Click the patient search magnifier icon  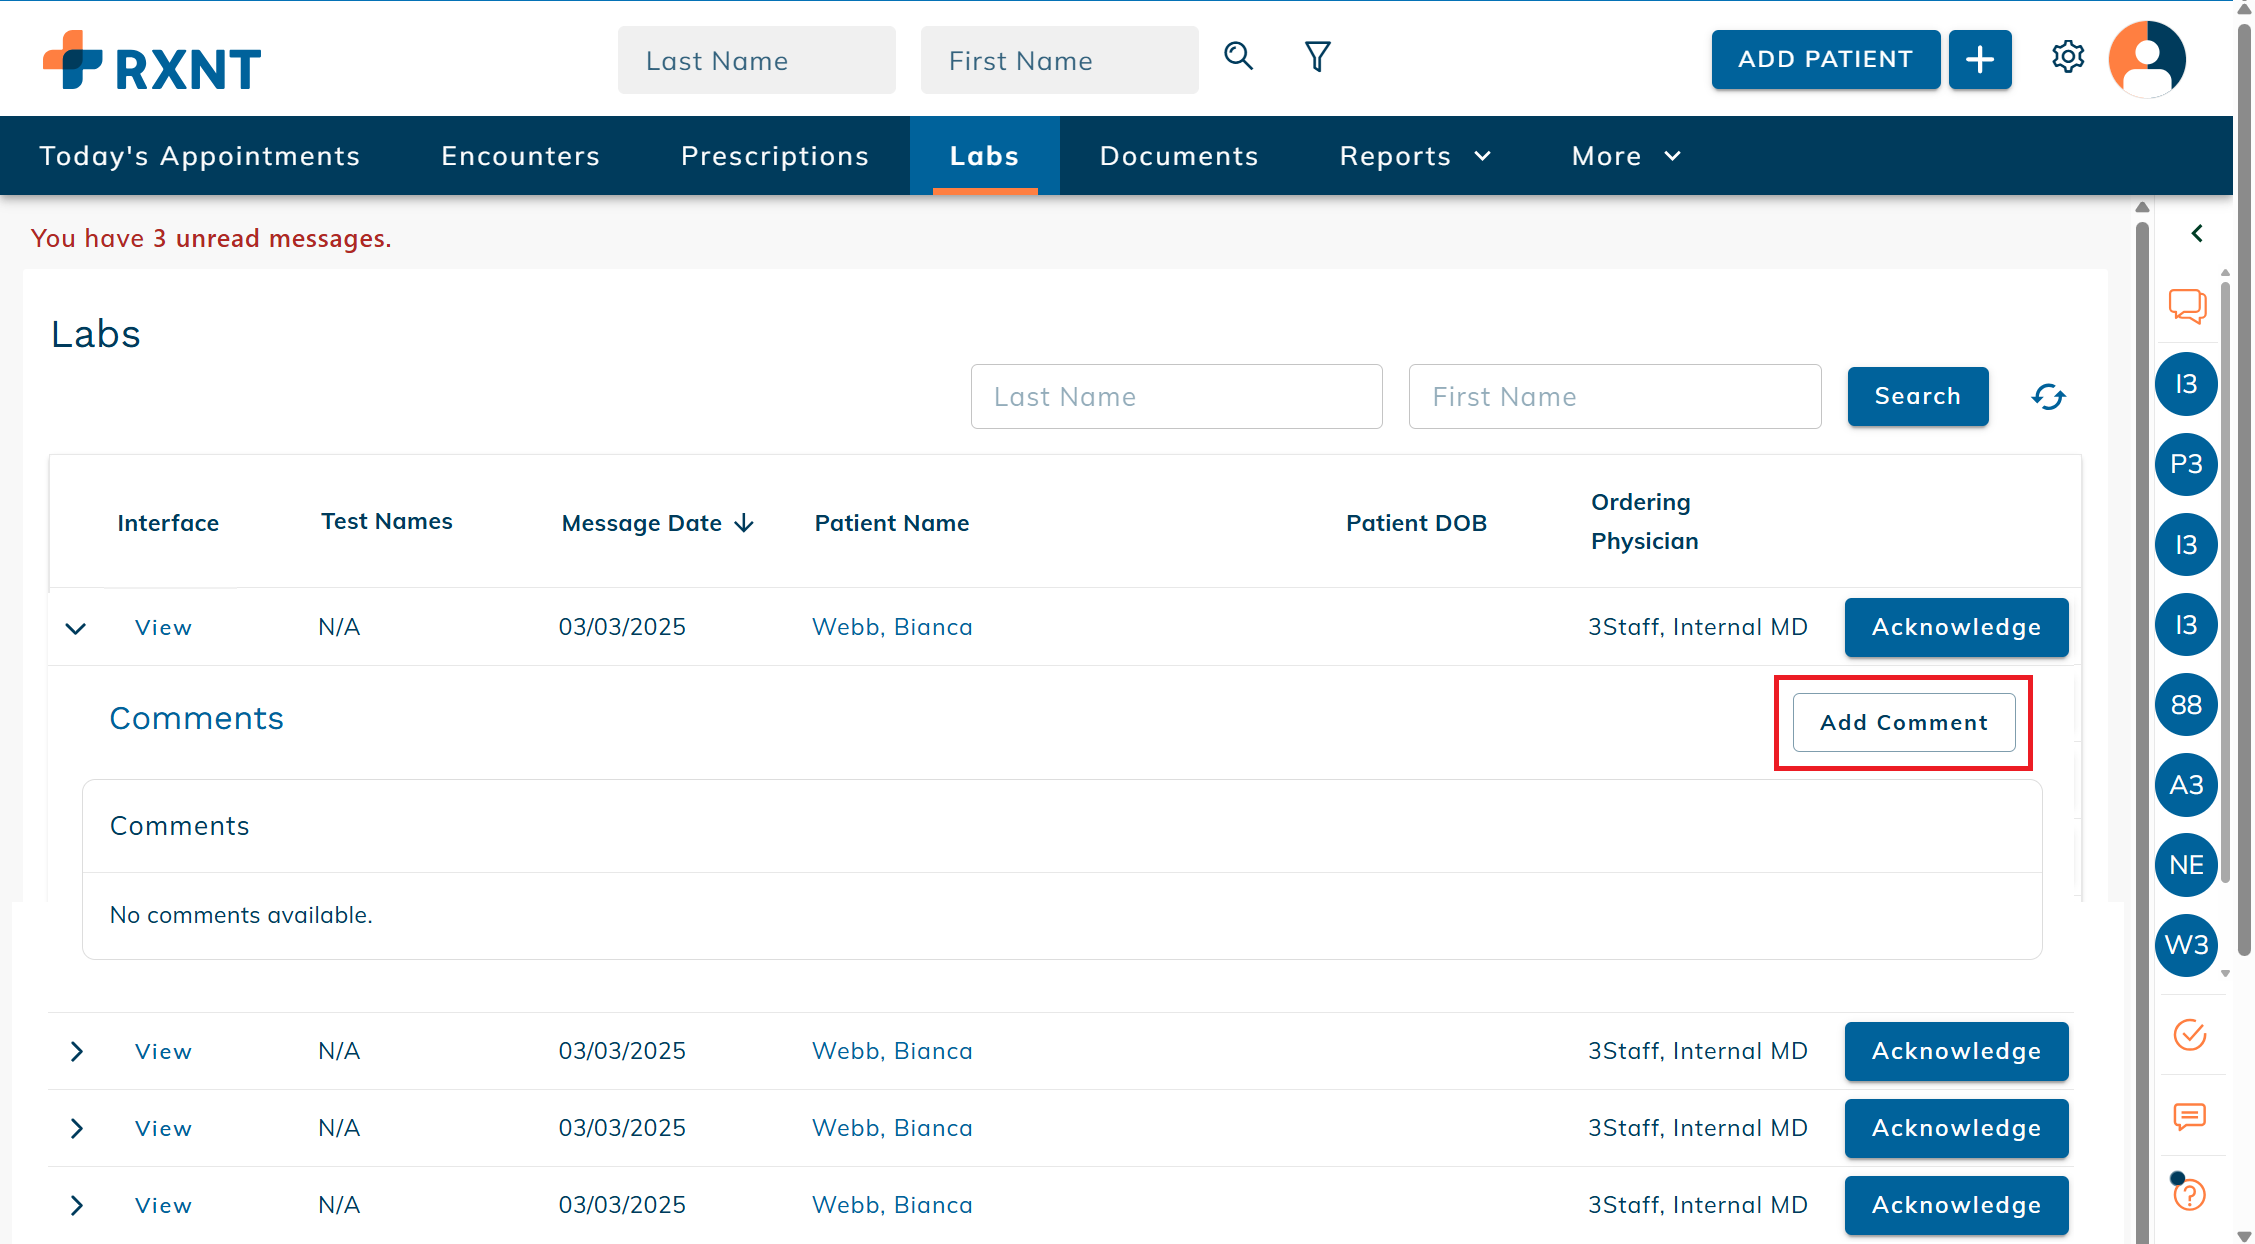(x=1238, y=56)
